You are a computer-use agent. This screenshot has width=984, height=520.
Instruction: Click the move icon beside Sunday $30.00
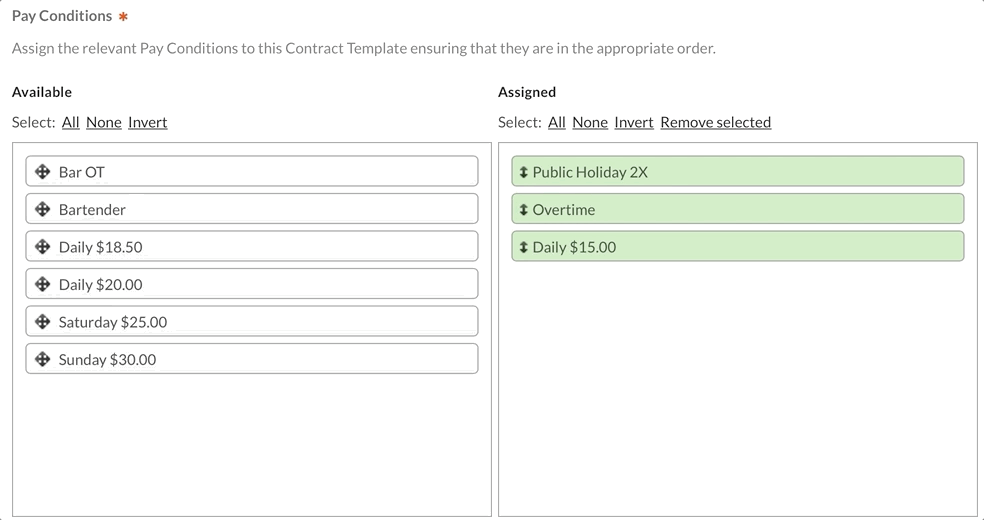(43, 360)
